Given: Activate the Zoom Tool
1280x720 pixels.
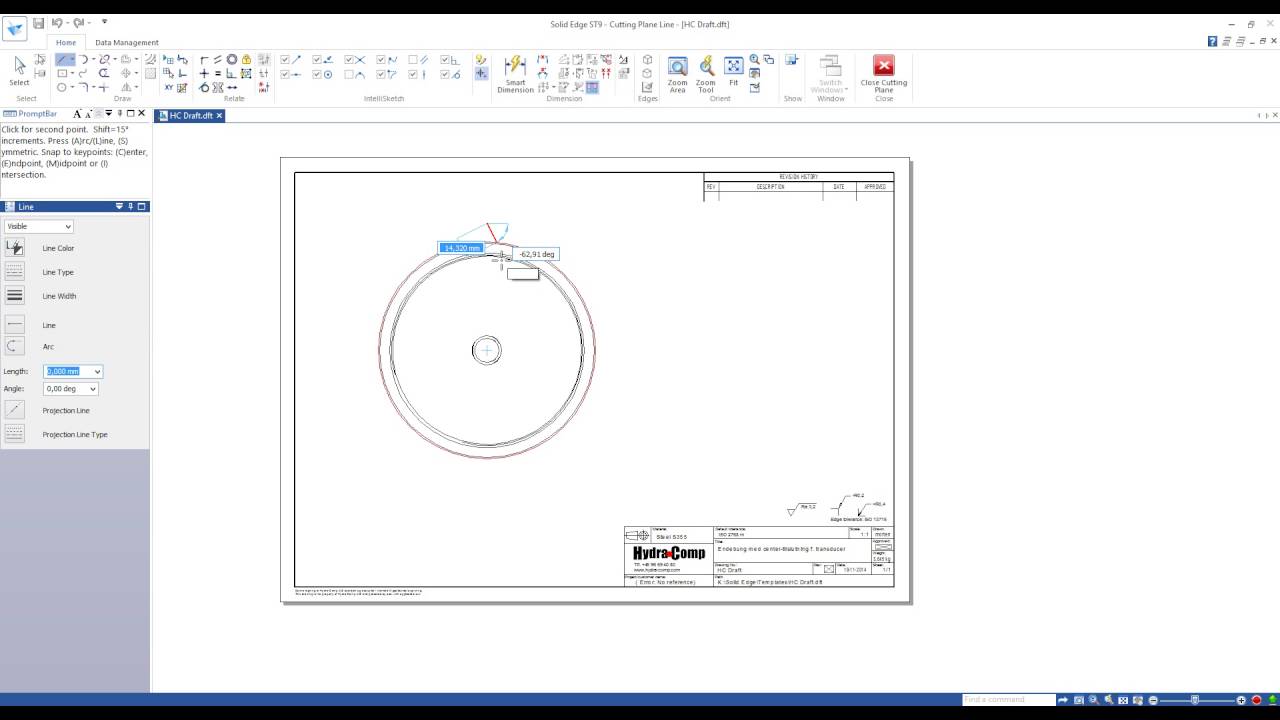Looking at the screenshot, I should coord(706,75).
